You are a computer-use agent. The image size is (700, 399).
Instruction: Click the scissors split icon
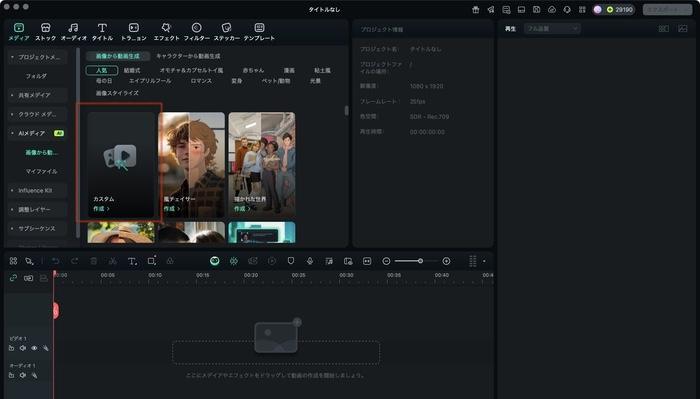113,261
